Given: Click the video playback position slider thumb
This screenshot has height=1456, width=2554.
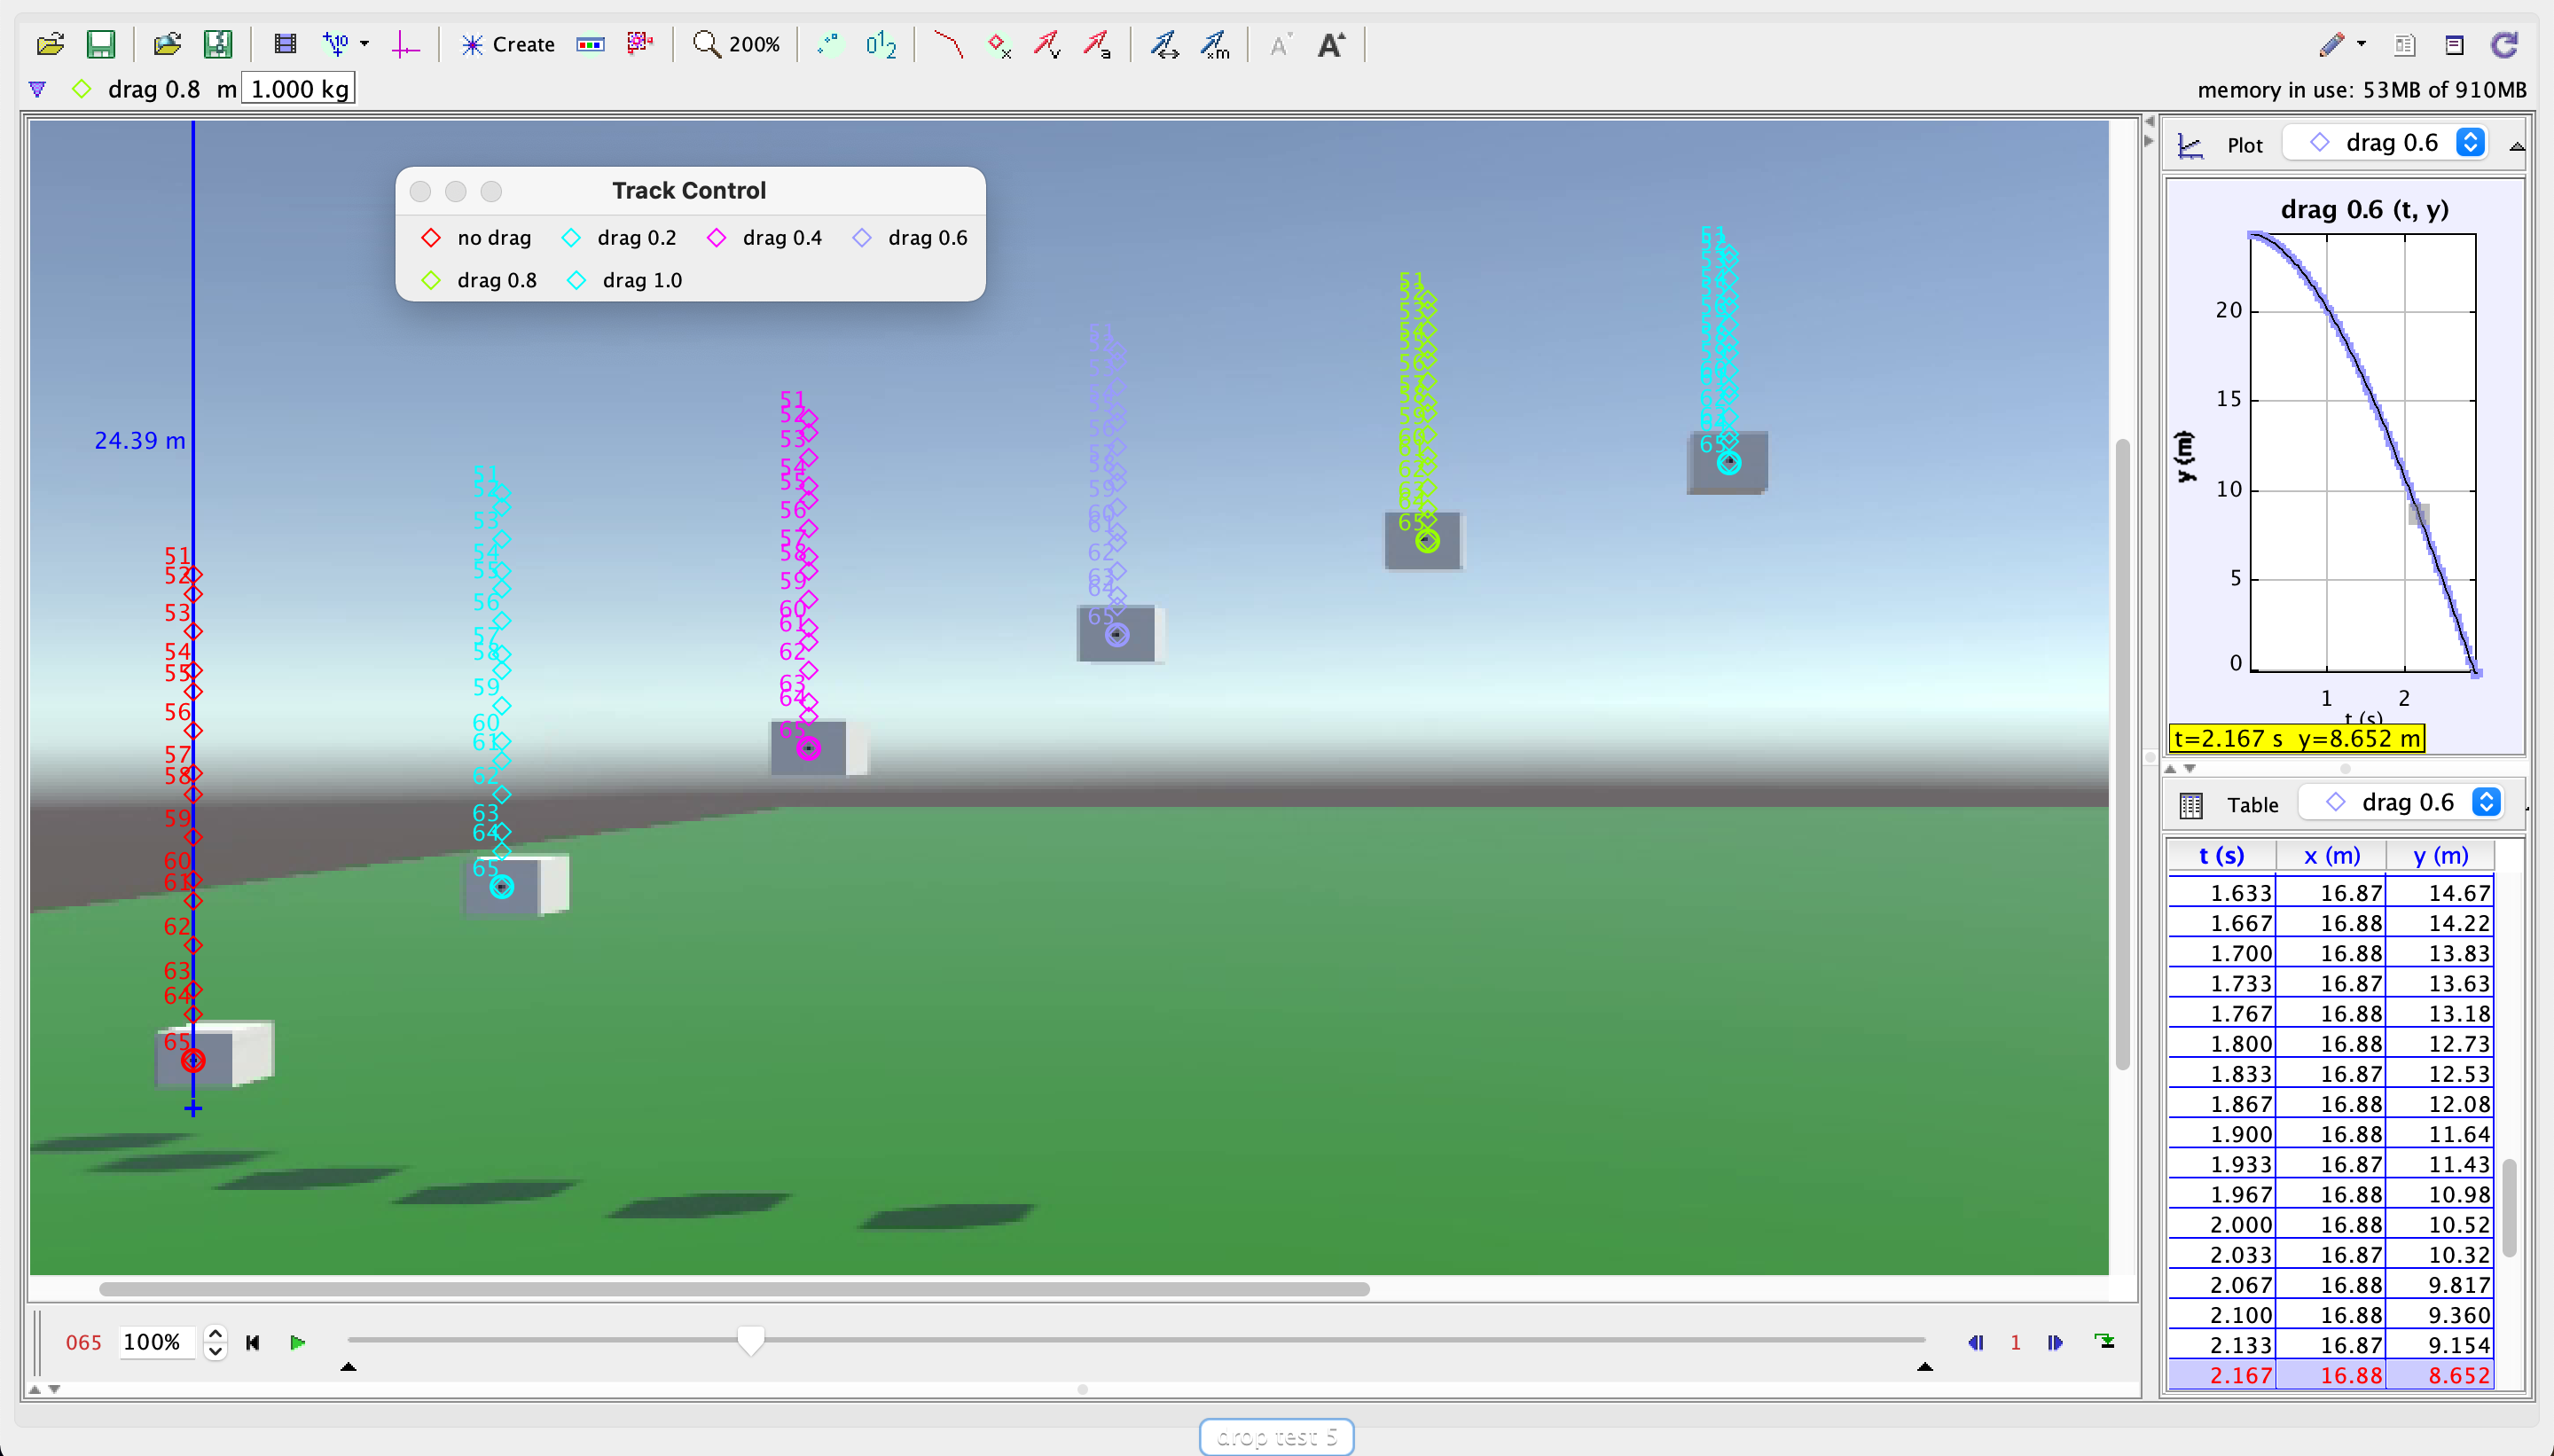Looking at the screenshot, I should pos(750,1340).
